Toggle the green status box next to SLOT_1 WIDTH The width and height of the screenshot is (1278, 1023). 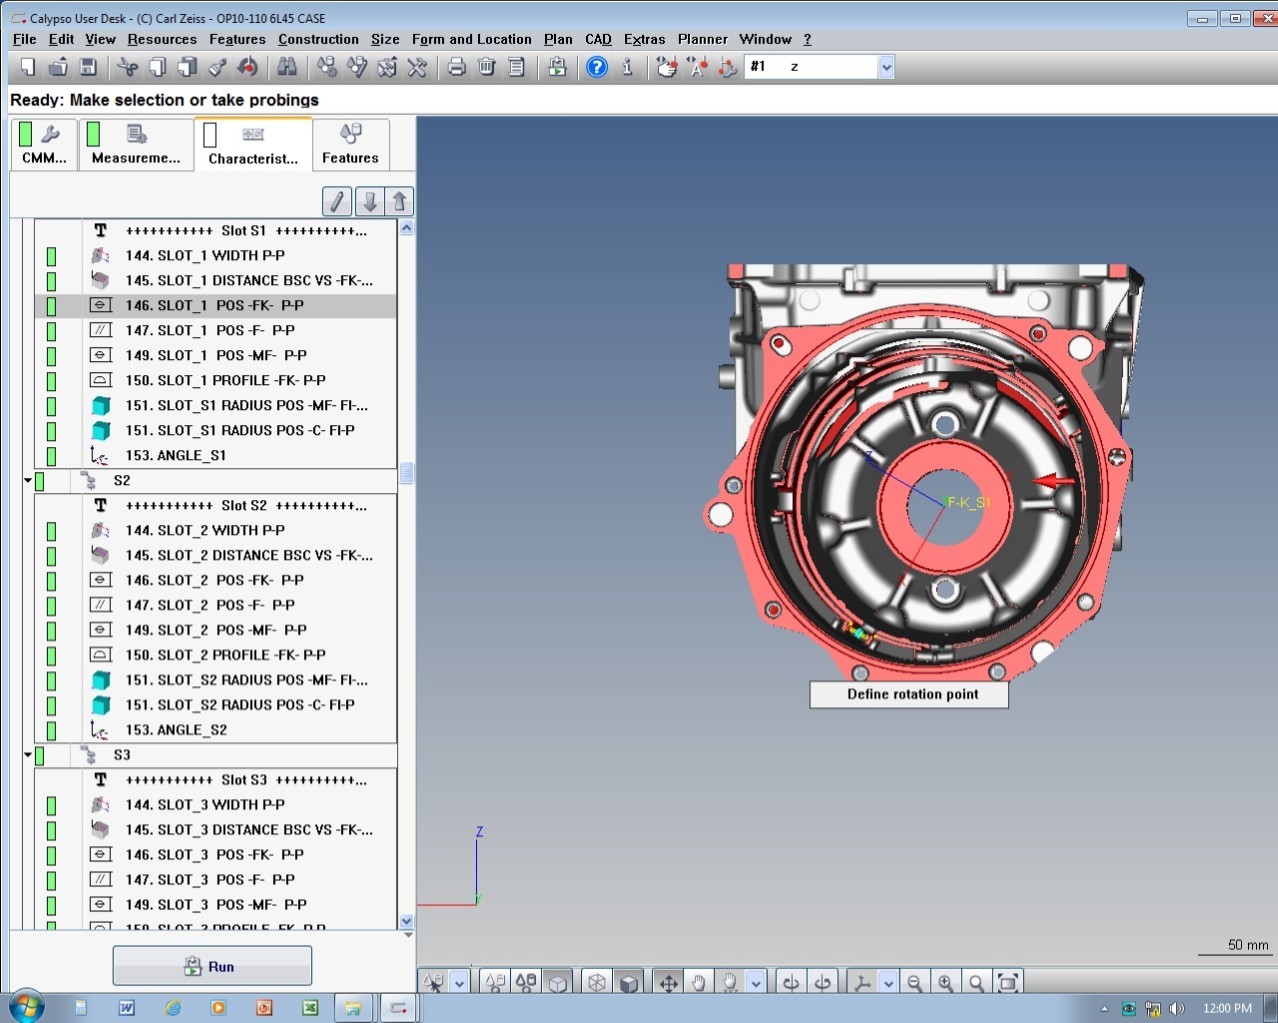point(50,256)
